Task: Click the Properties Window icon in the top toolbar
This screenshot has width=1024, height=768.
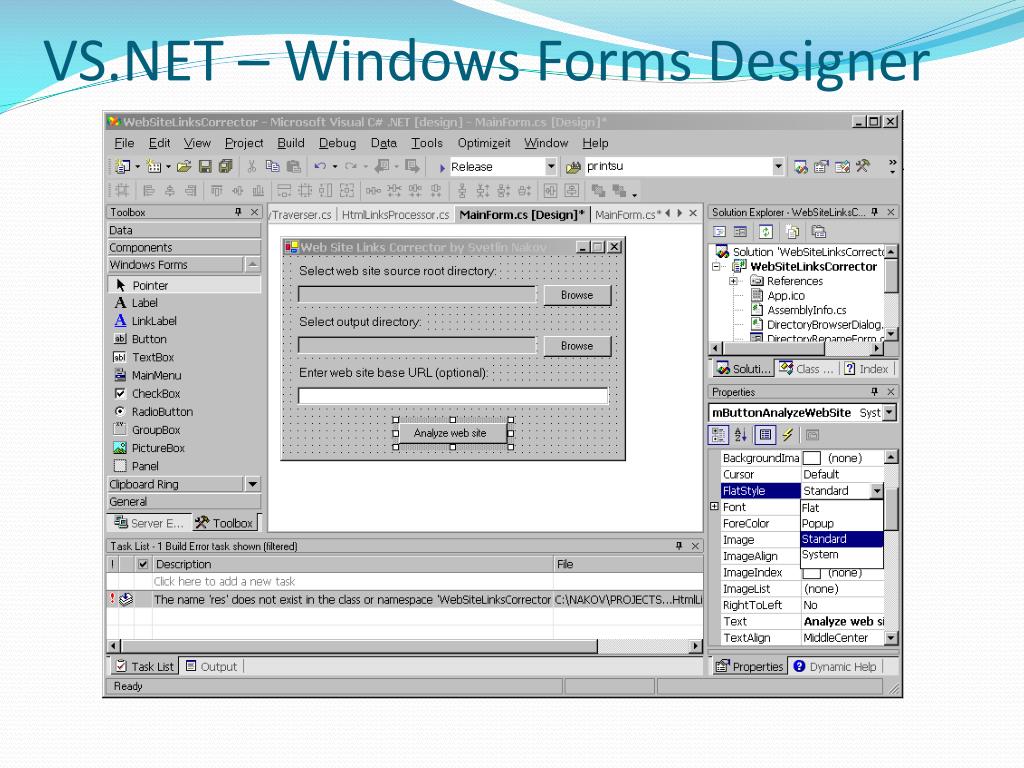Action: pos(821,167)
